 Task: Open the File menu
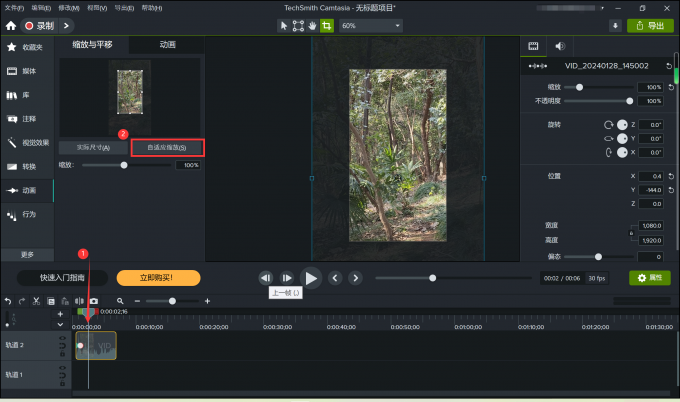point(14,8)
